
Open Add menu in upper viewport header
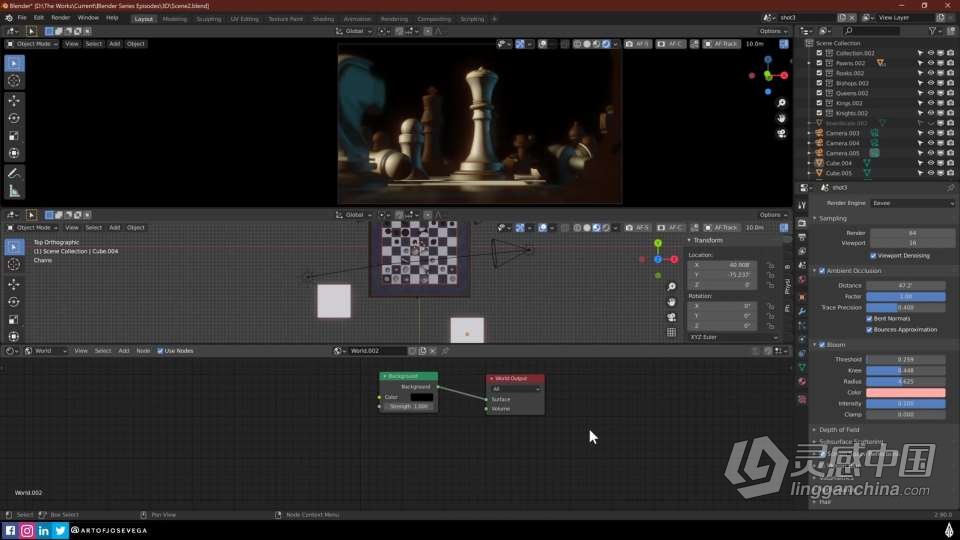pos(114,44)
